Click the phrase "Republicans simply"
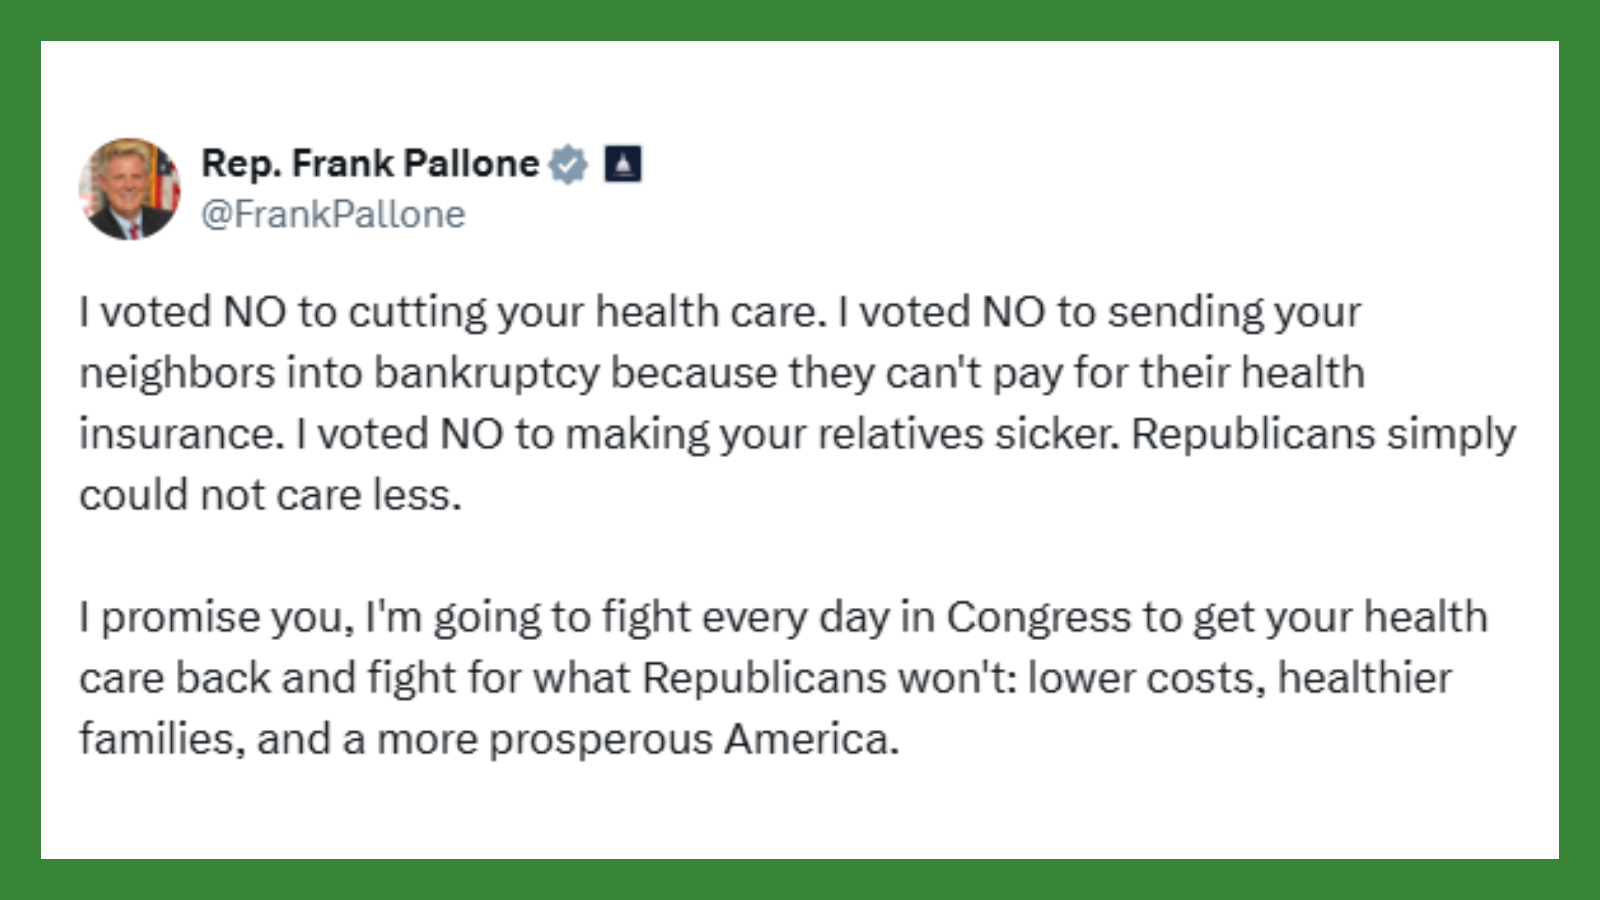The image size is (1600, 900). [x=1323, y=434]
